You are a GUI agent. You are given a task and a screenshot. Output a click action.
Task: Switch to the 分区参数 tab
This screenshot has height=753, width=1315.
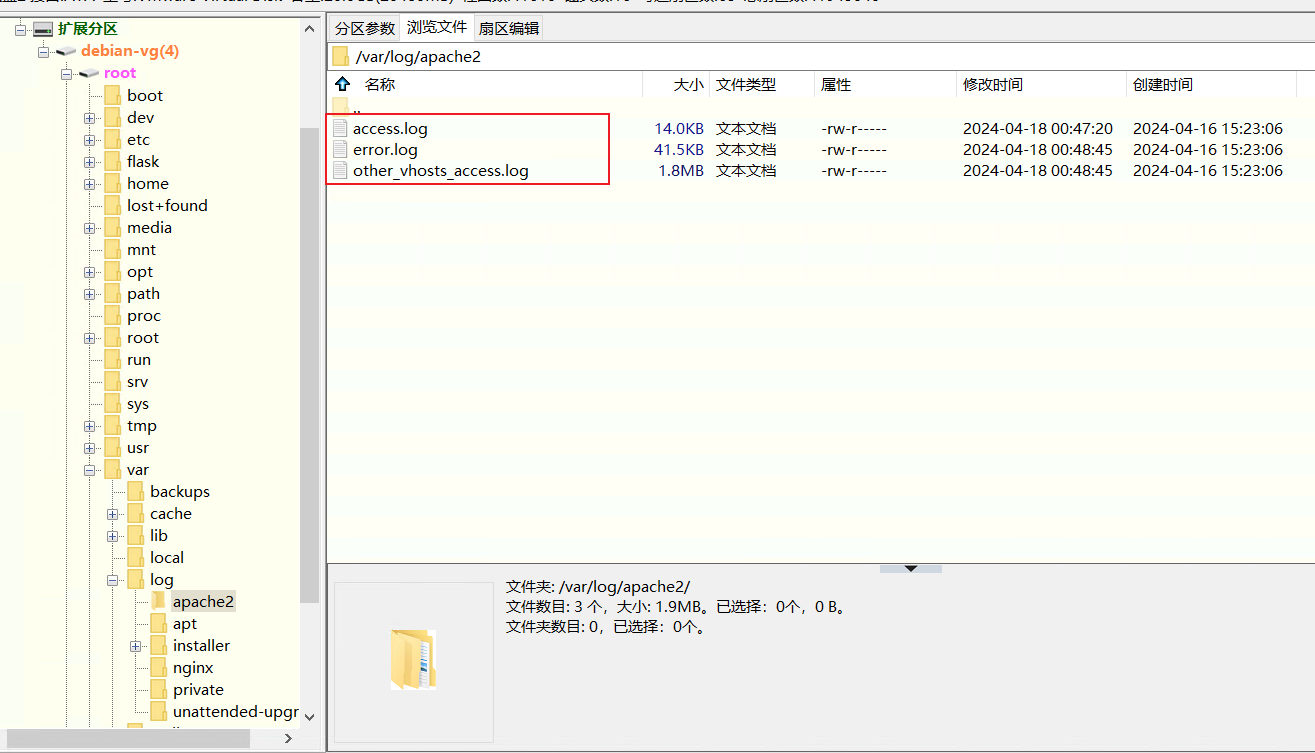coord(364,28)
